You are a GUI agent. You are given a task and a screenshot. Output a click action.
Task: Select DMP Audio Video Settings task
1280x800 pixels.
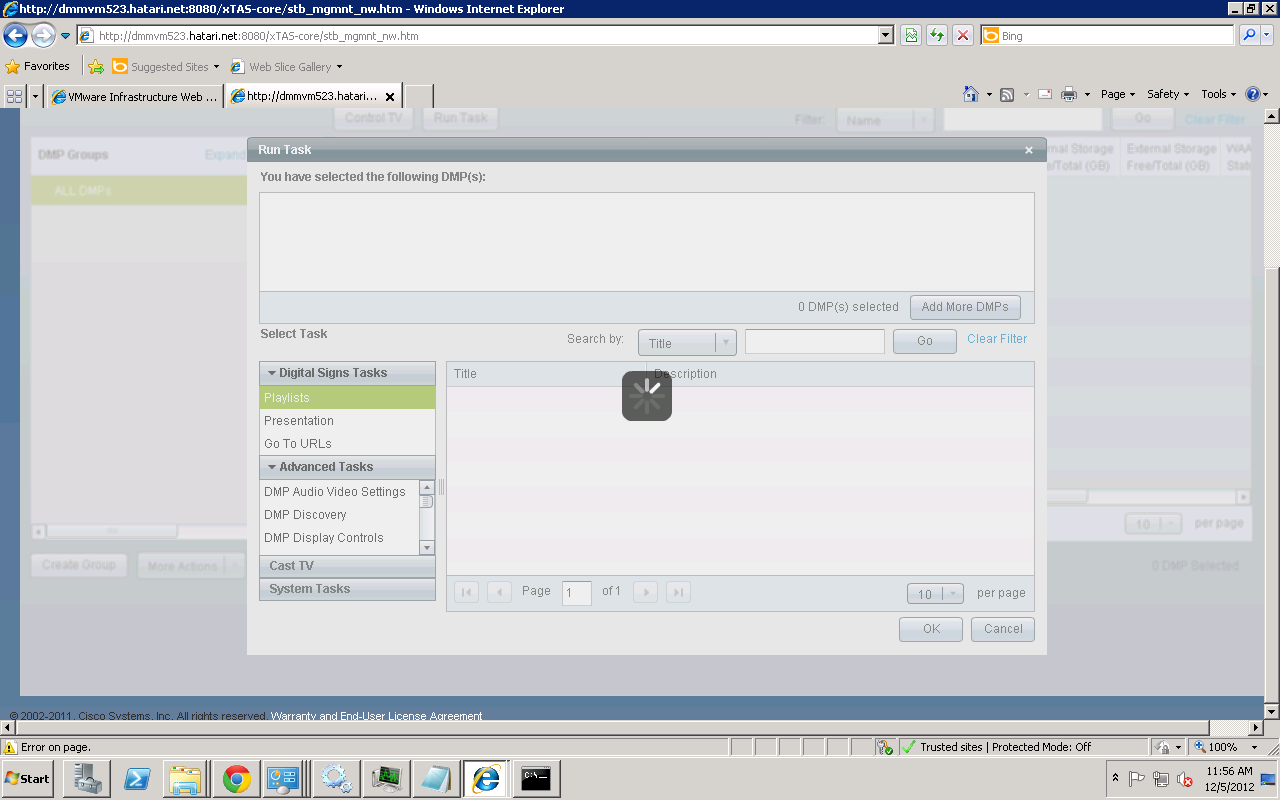(x=338, y=492)
